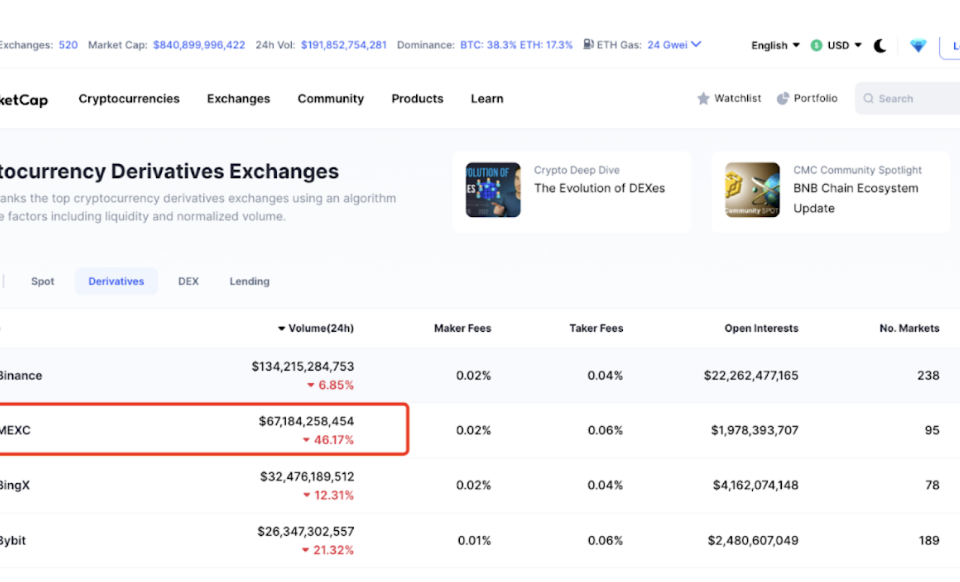Click Dominance BTC 38.3% ETH 17.3% link
This screenshot has height=582, width=960.
(516, 45)
